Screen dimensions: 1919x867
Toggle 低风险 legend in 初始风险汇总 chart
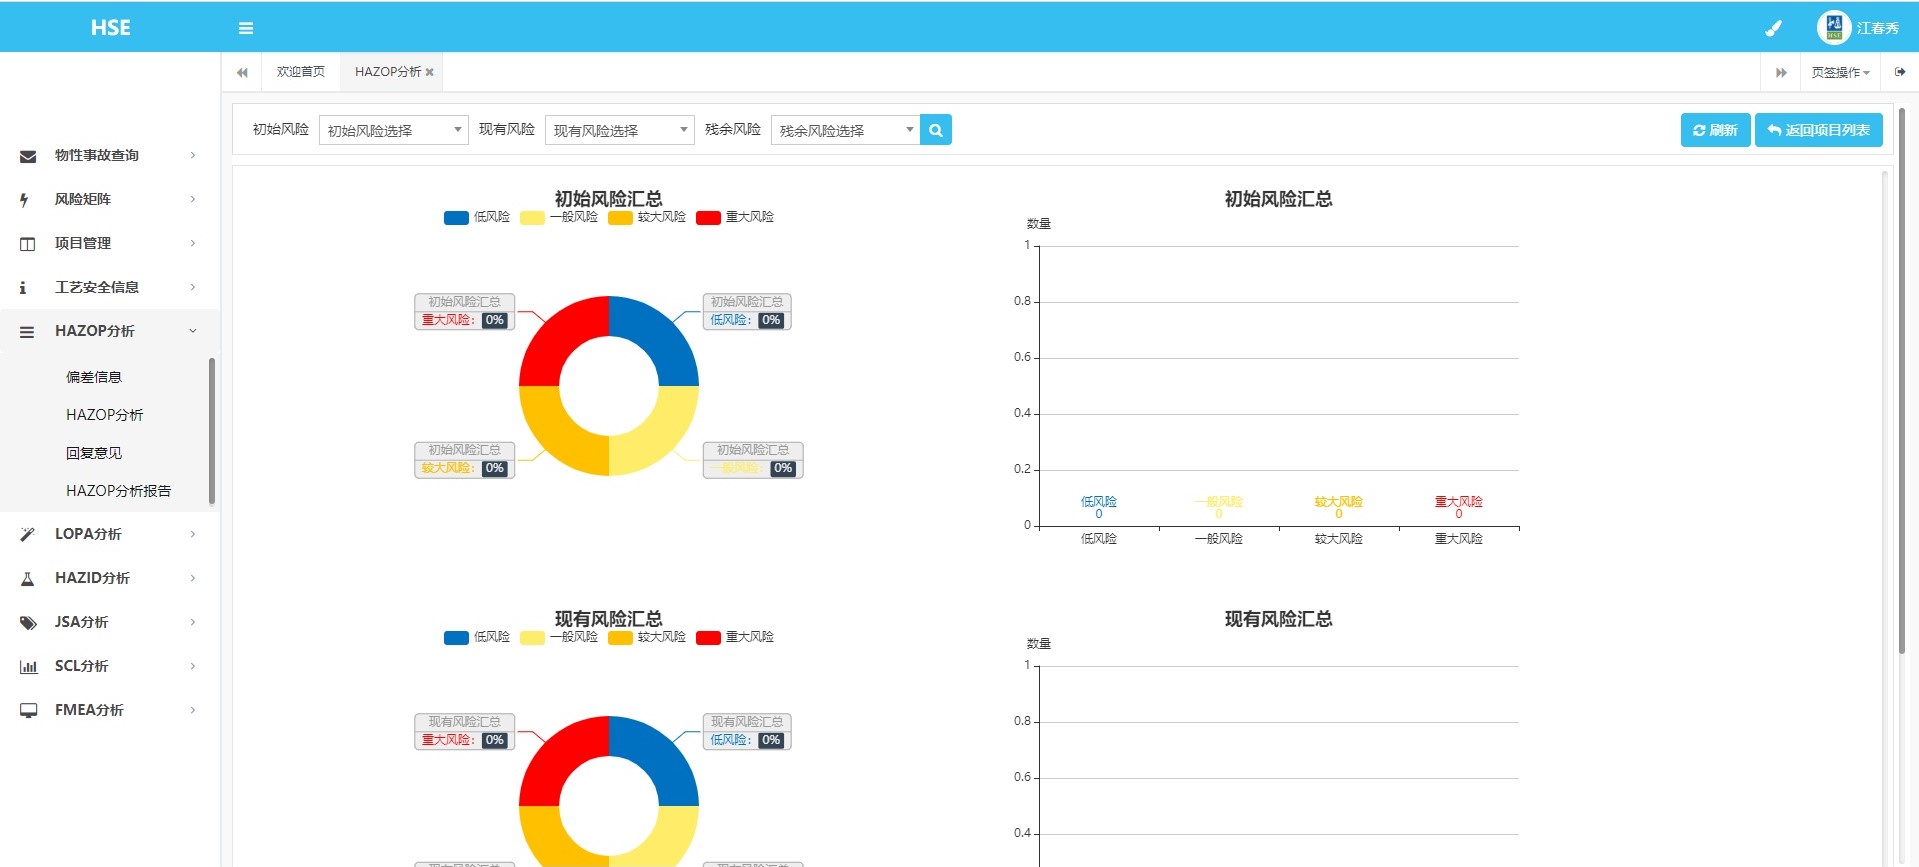[477, 217]
